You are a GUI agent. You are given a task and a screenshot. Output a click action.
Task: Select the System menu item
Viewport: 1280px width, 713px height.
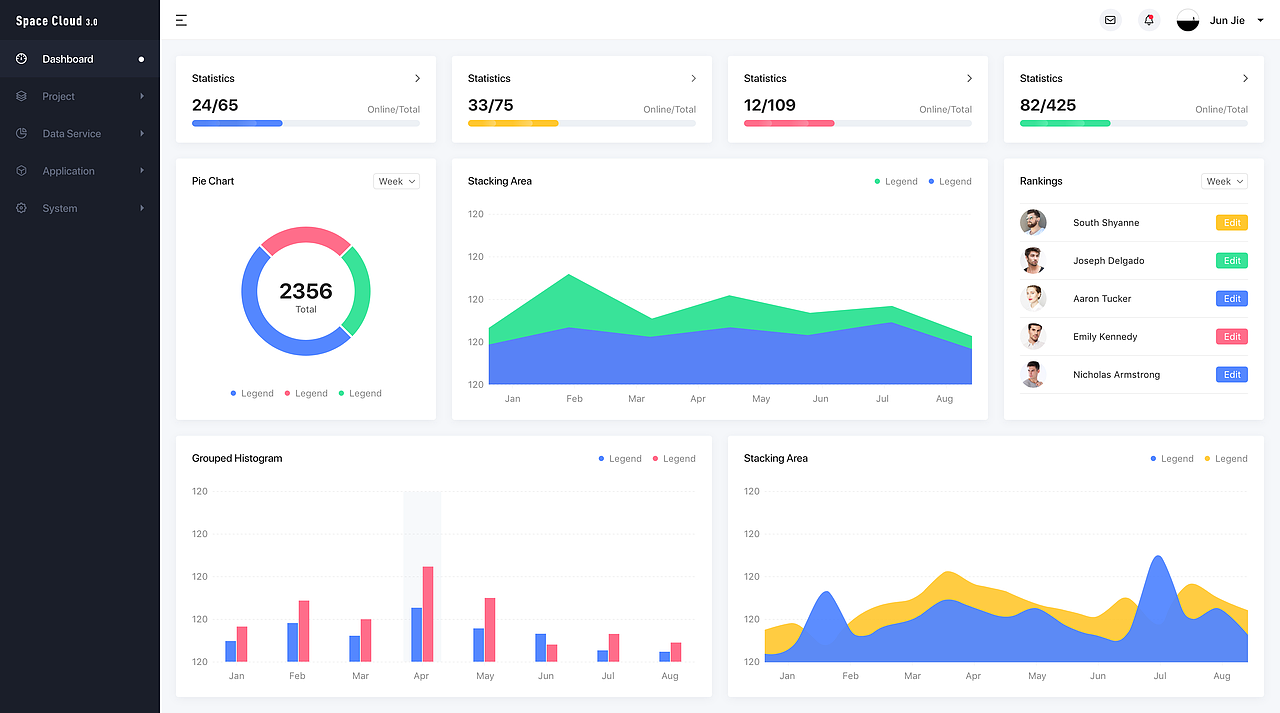coord(80,208)
